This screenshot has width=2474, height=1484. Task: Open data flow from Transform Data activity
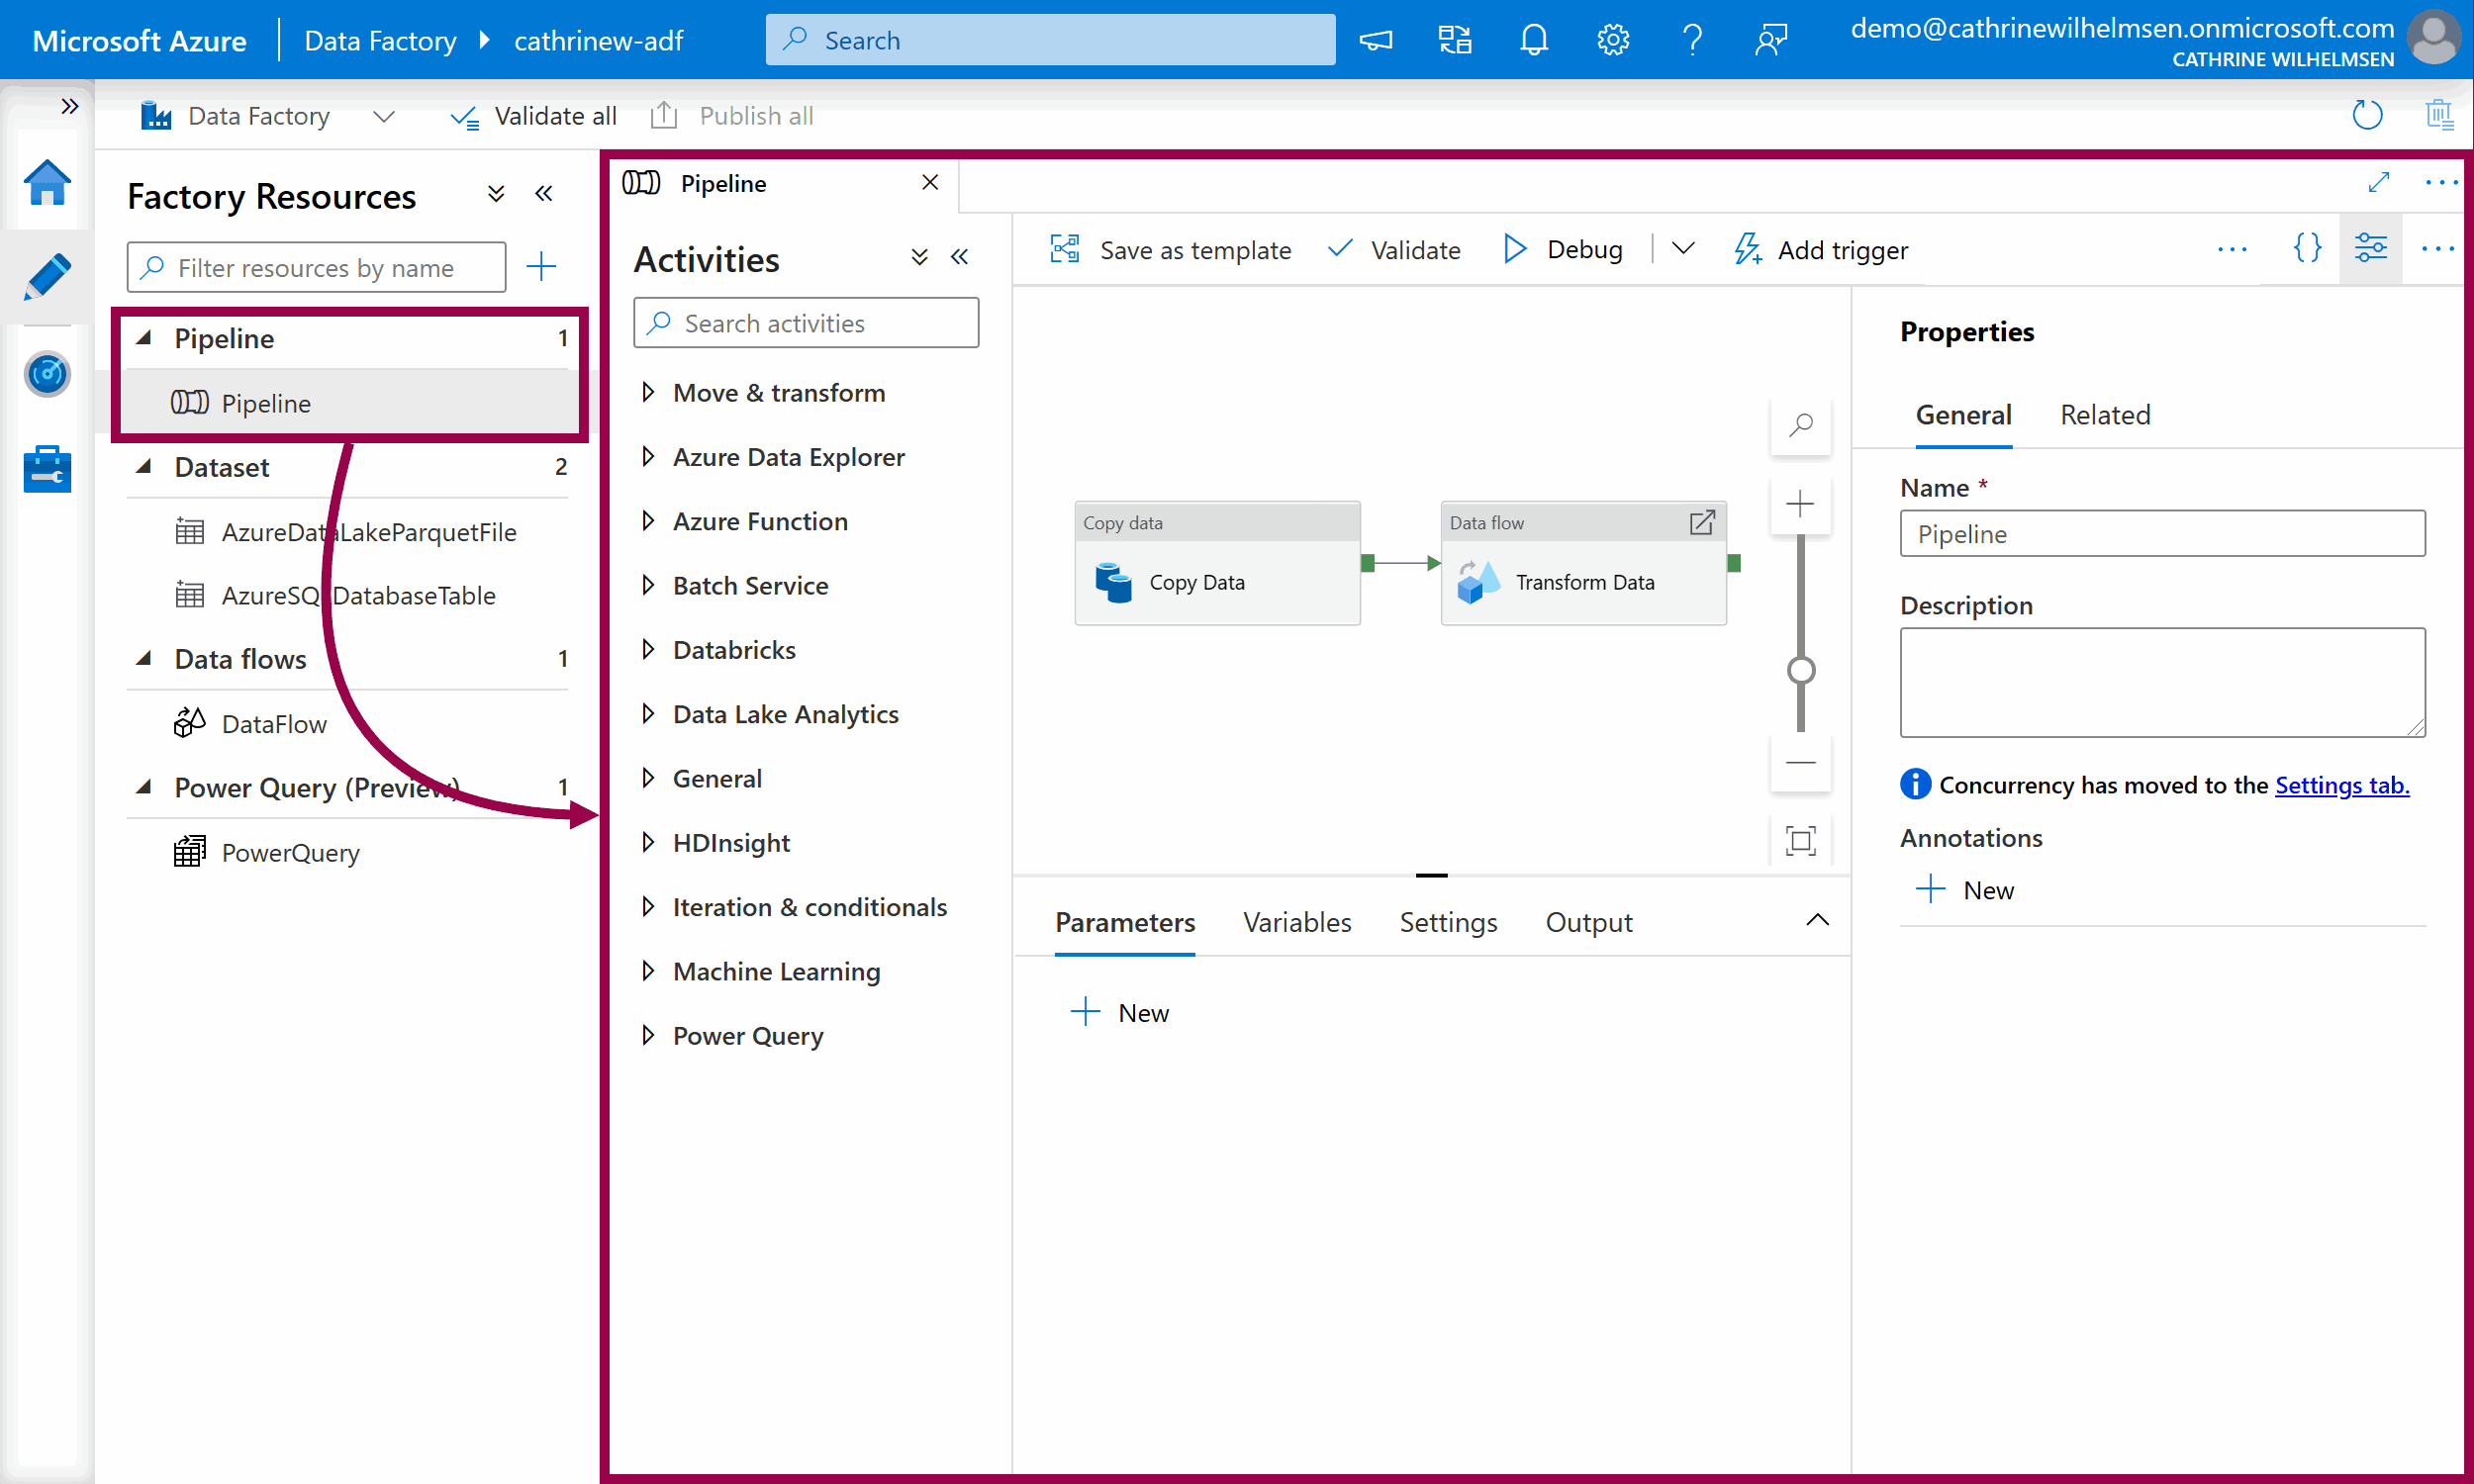point(1701,522)
